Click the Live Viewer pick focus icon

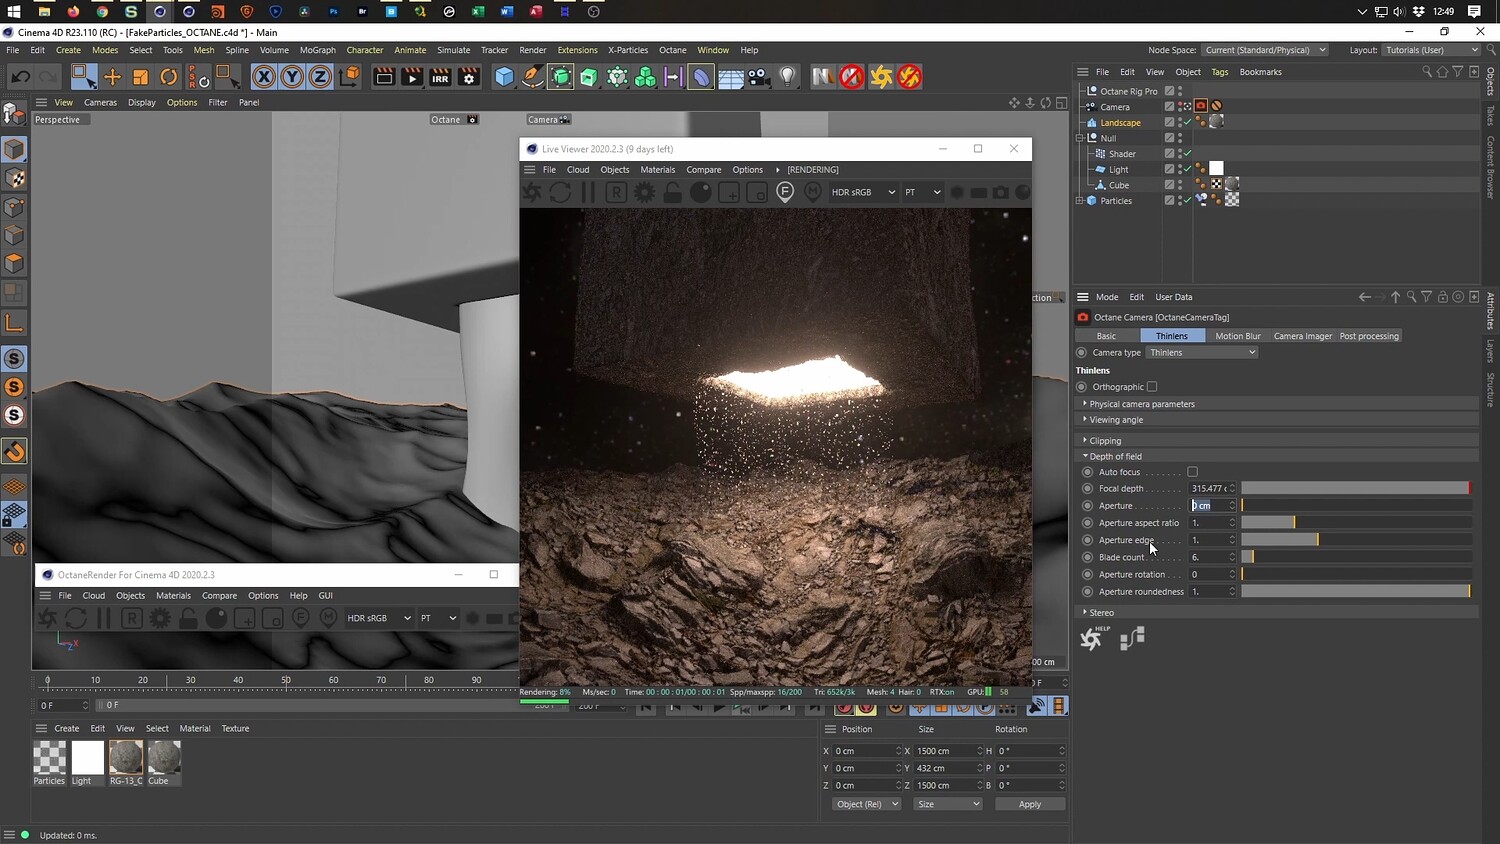(x=785, y=192)
